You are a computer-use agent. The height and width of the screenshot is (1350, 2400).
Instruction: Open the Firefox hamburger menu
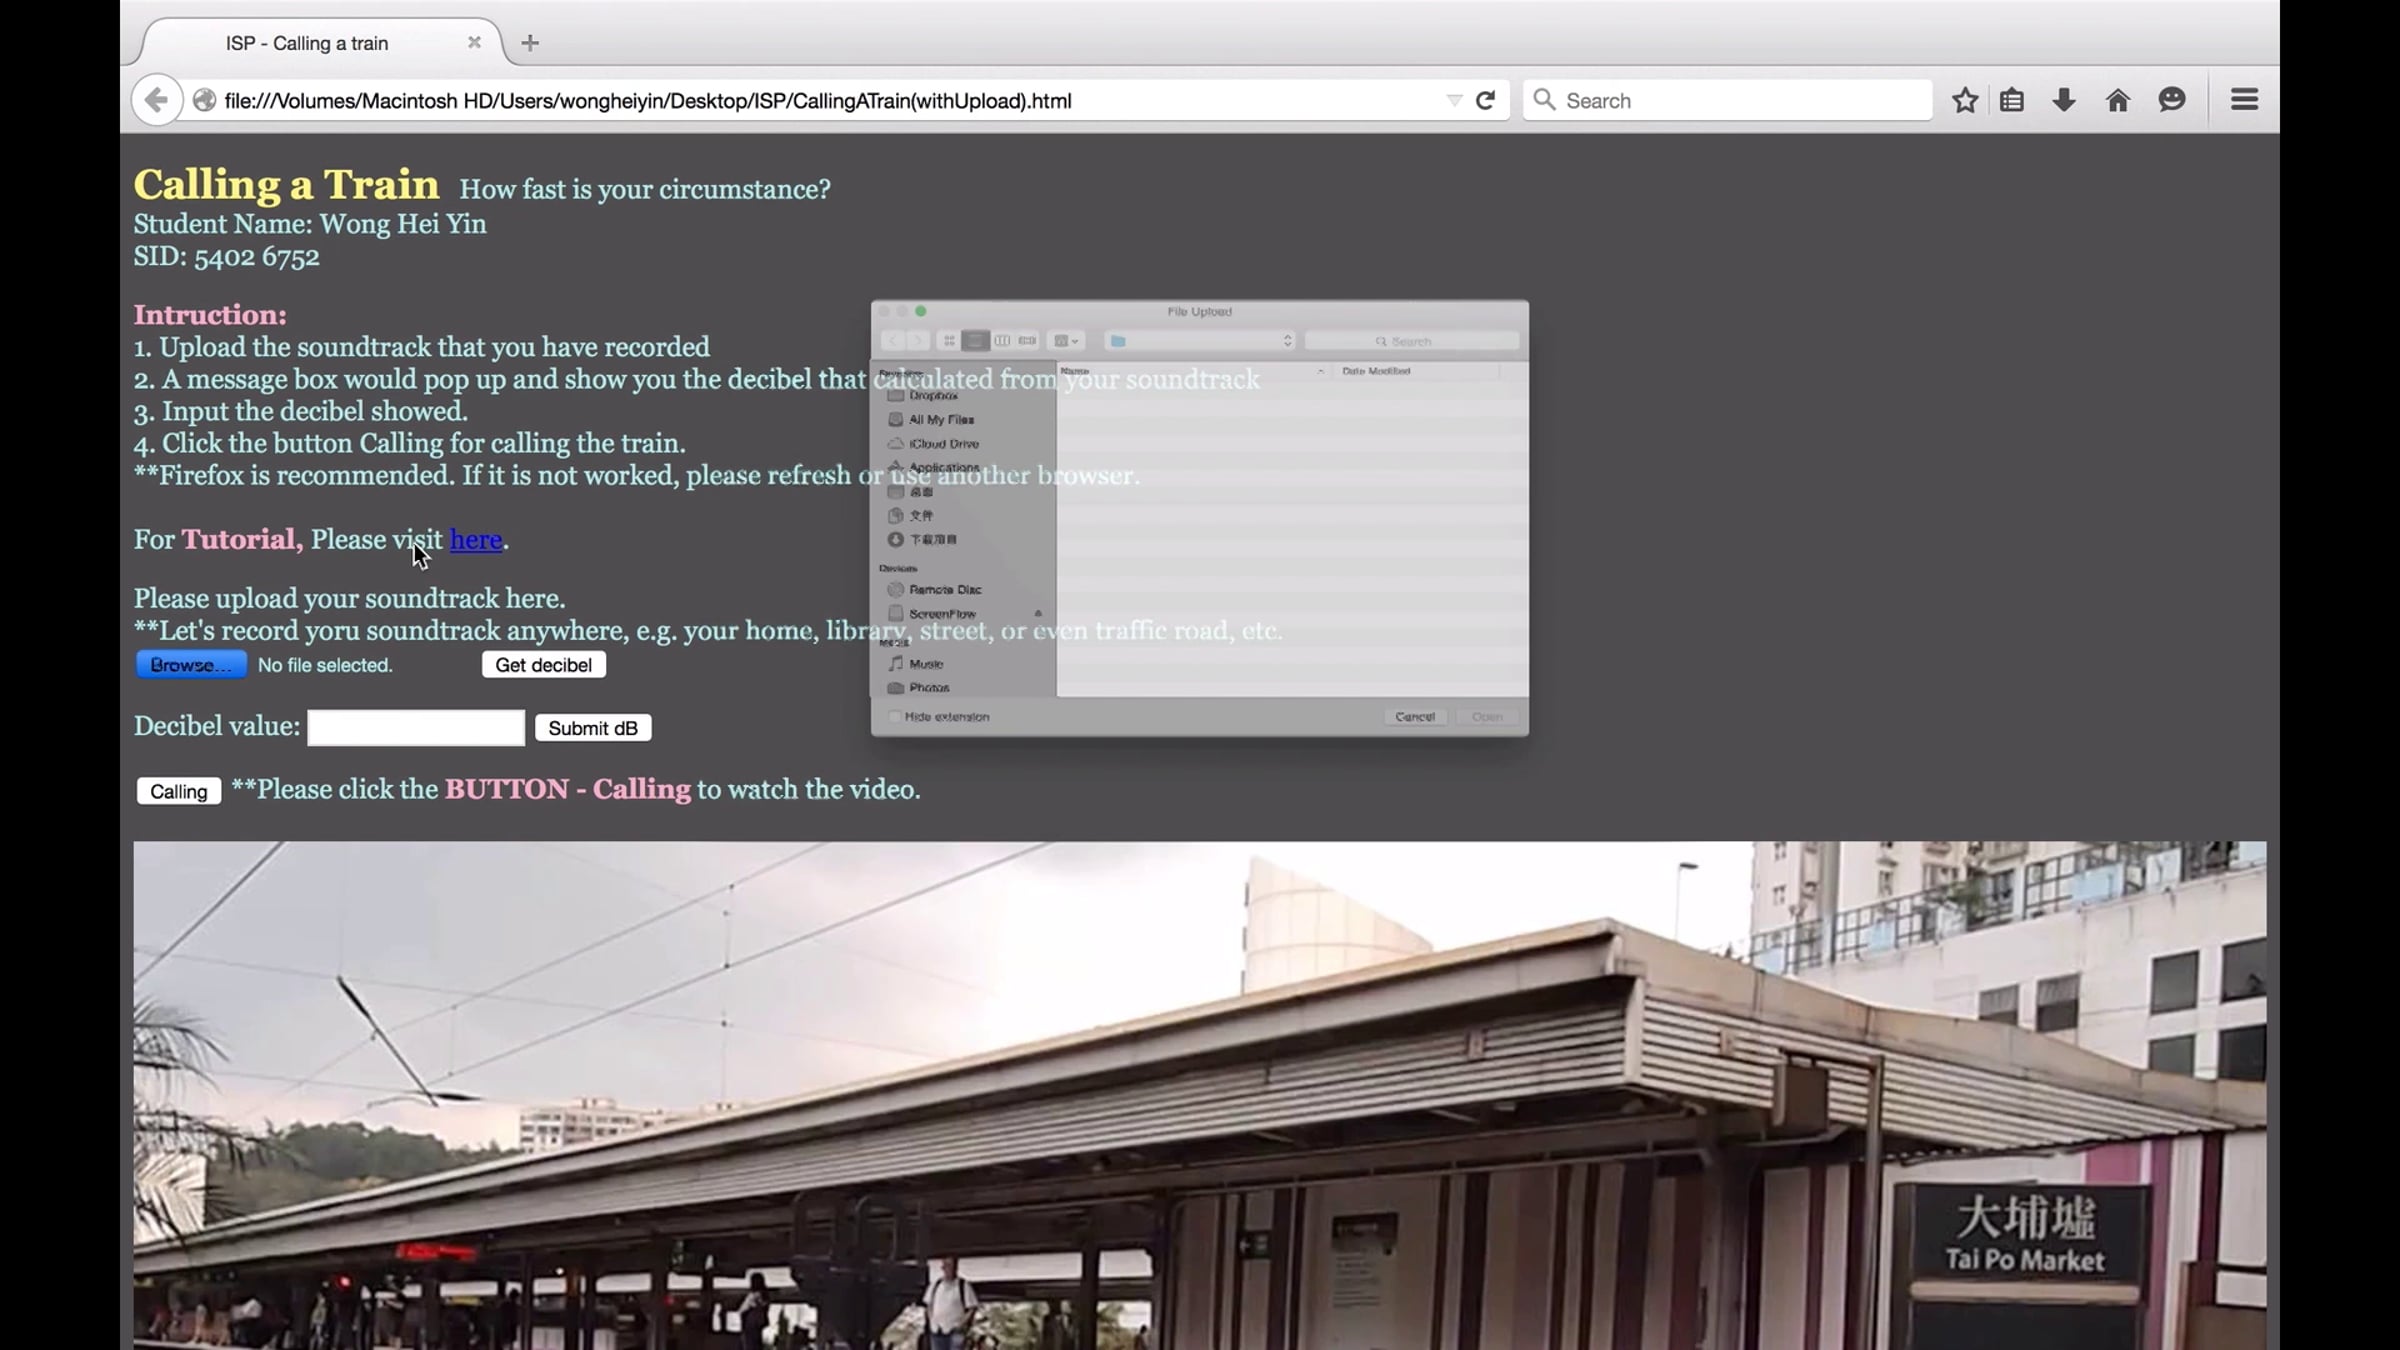[2244, 100]
